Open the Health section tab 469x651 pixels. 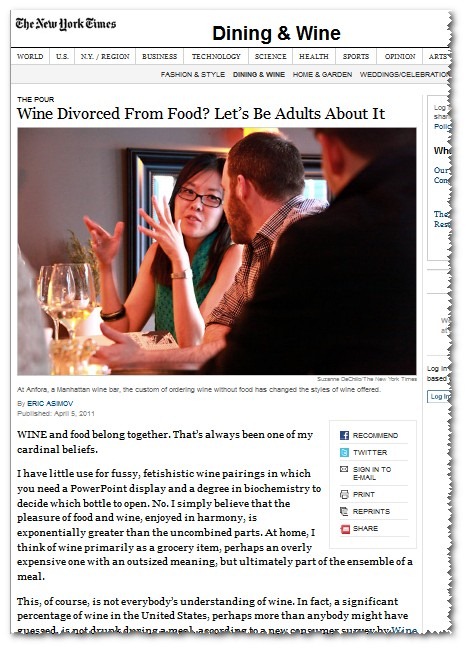(313, 56)
